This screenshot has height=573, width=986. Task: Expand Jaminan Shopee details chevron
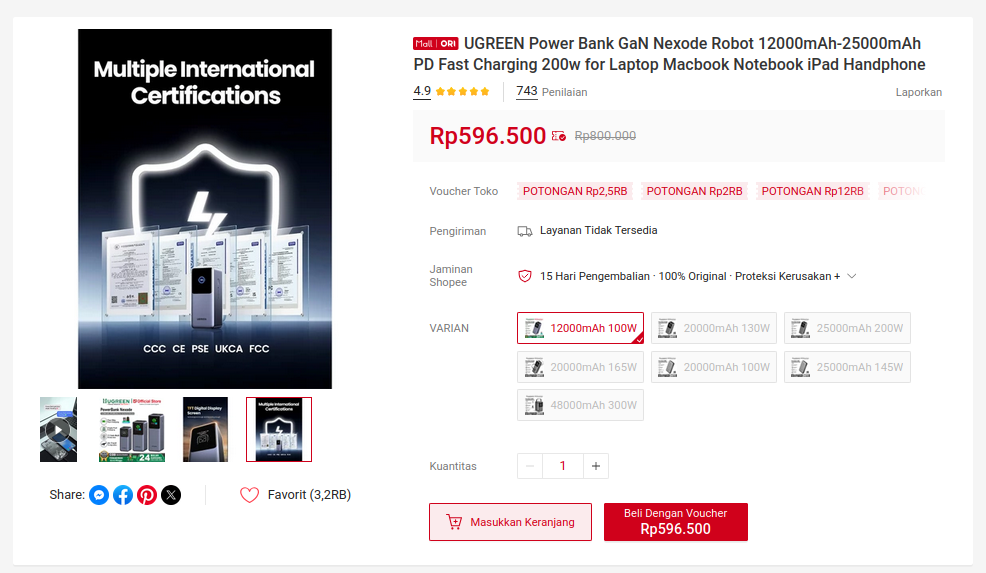(x=852, y=276)
